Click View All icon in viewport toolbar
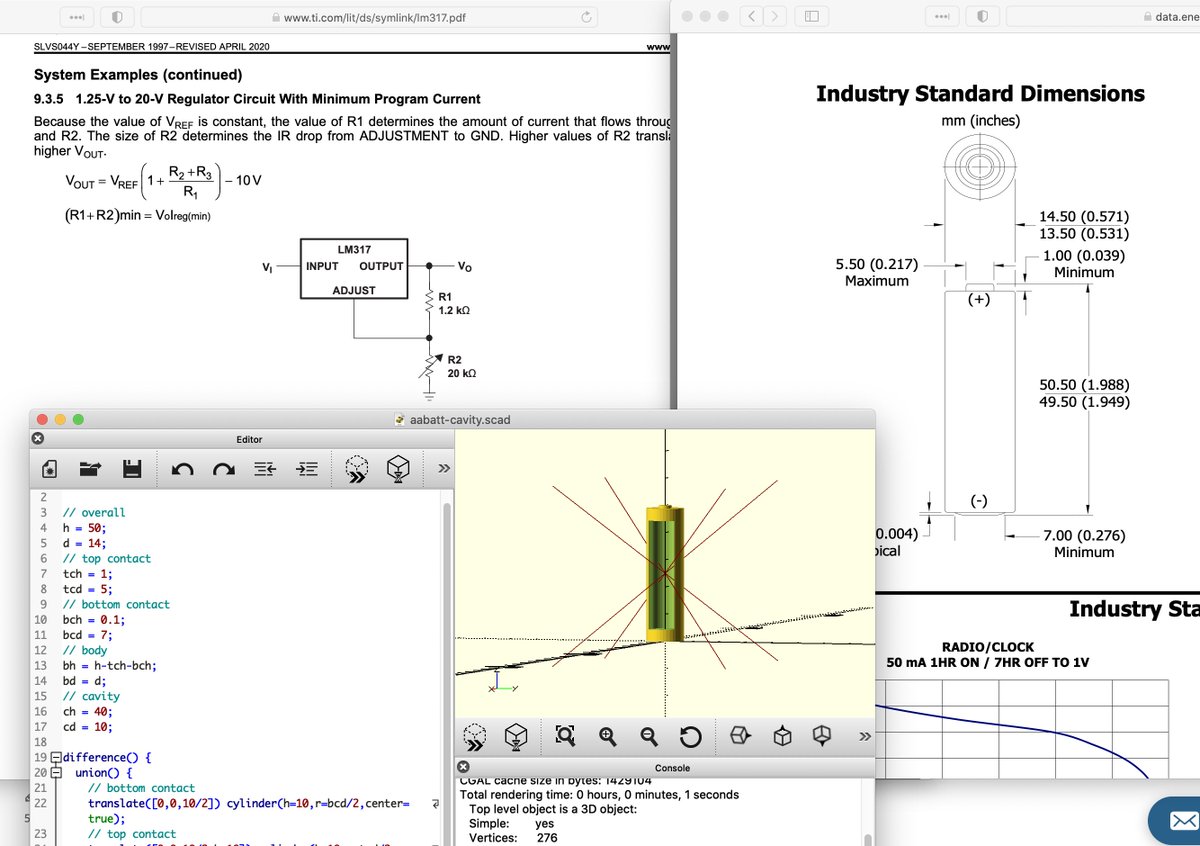Viewport: 1200px width, 846px height. 565,737
